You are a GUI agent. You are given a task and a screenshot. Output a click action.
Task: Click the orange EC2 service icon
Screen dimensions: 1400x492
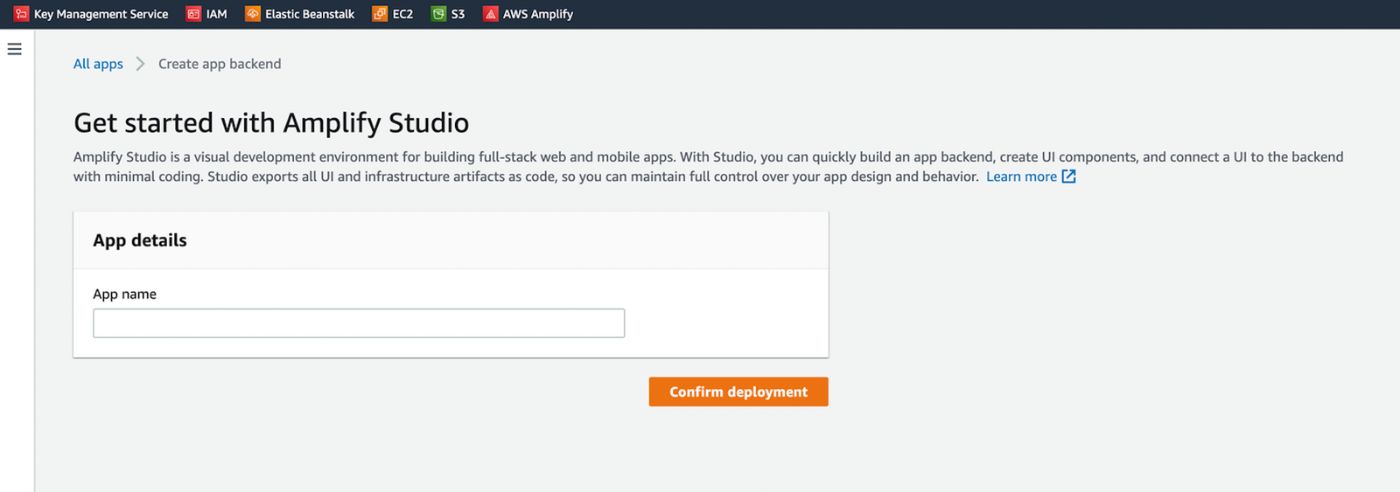(379, 14)
